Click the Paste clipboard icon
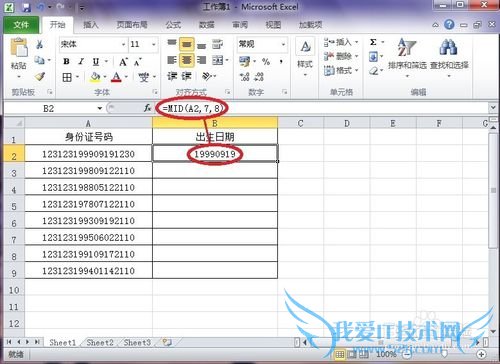The height and width of the screenshot is (364, 500). coord(18,47)
